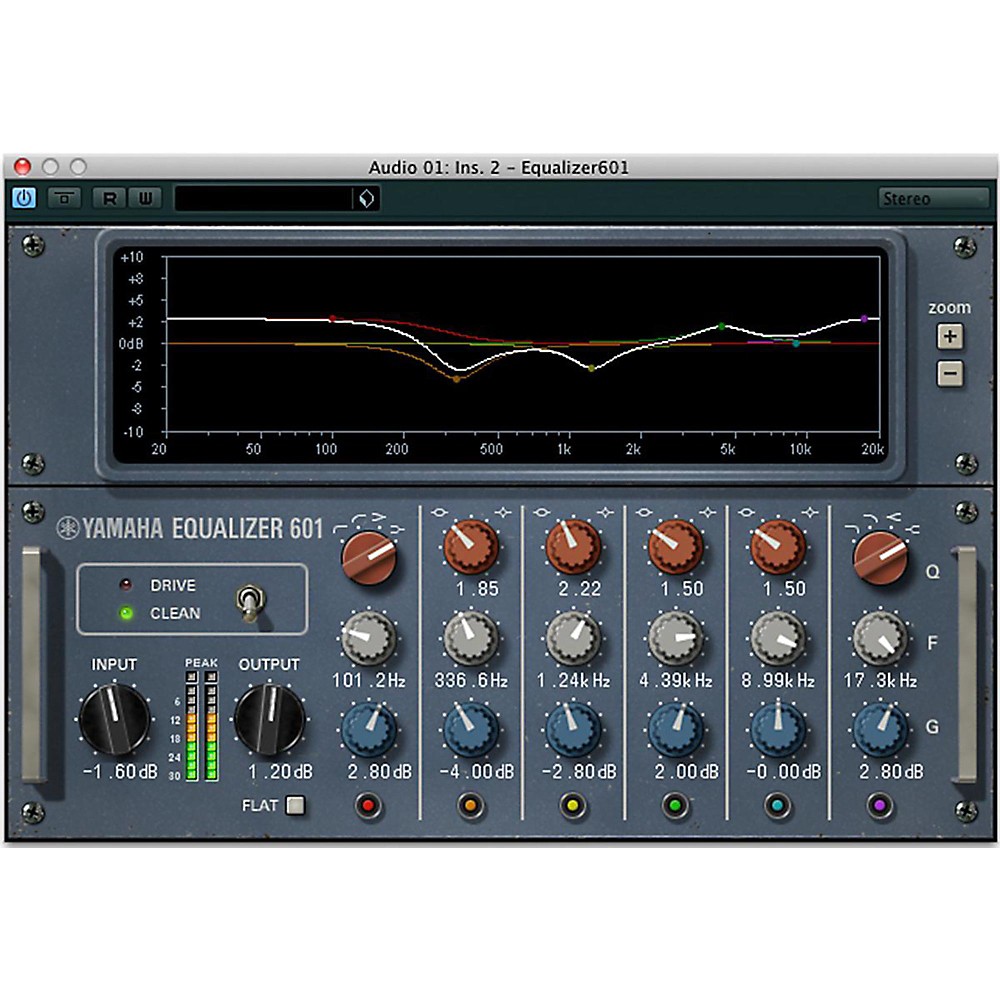Click the gain knob for -0.00dB
This screenshot has height=1000, width=1000.
click(x=777, y=730)
